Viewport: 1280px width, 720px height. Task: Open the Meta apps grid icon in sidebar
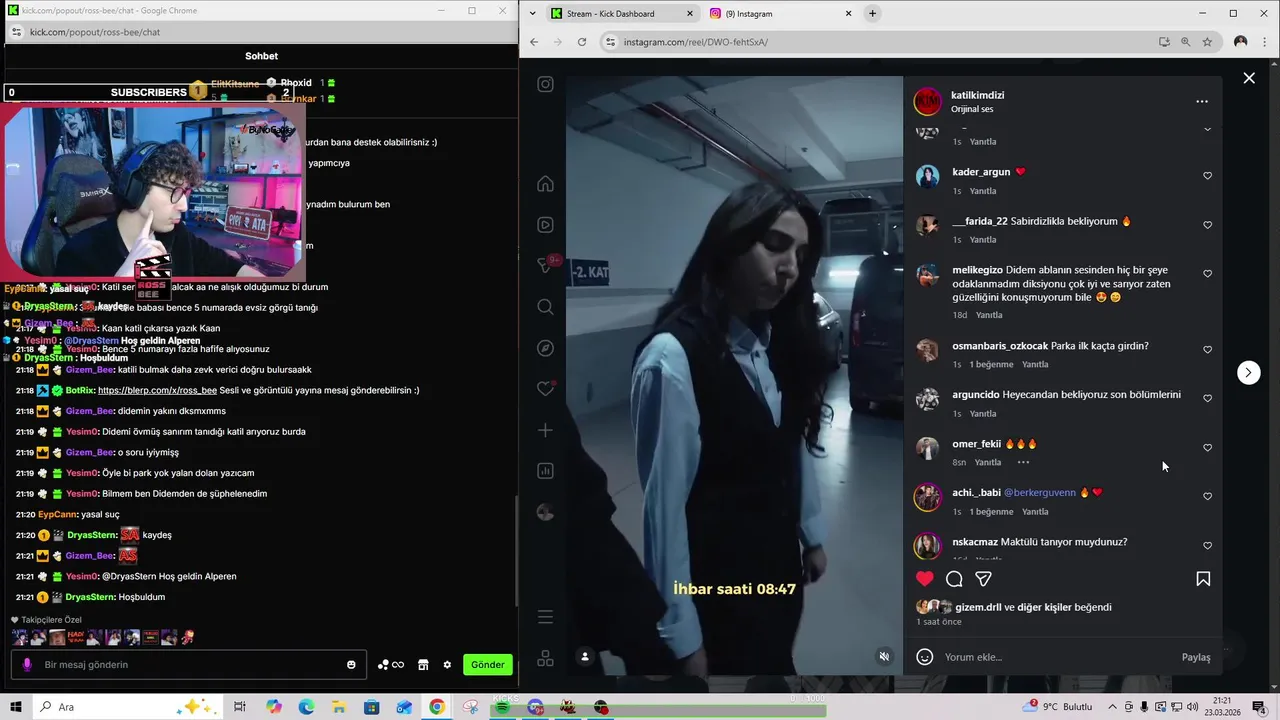(545, 658)
